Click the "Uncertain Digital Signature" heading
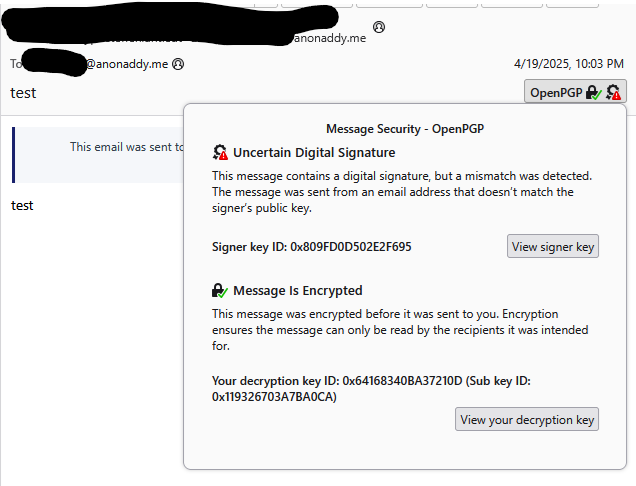The image size is (636, 486). (x=314, y=153)
